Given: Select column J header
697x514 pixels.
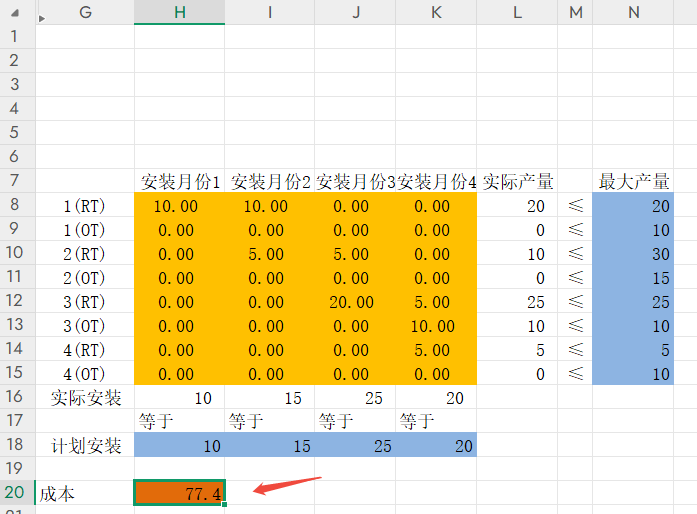Looking at the screenshot, I should pos(355,12).
